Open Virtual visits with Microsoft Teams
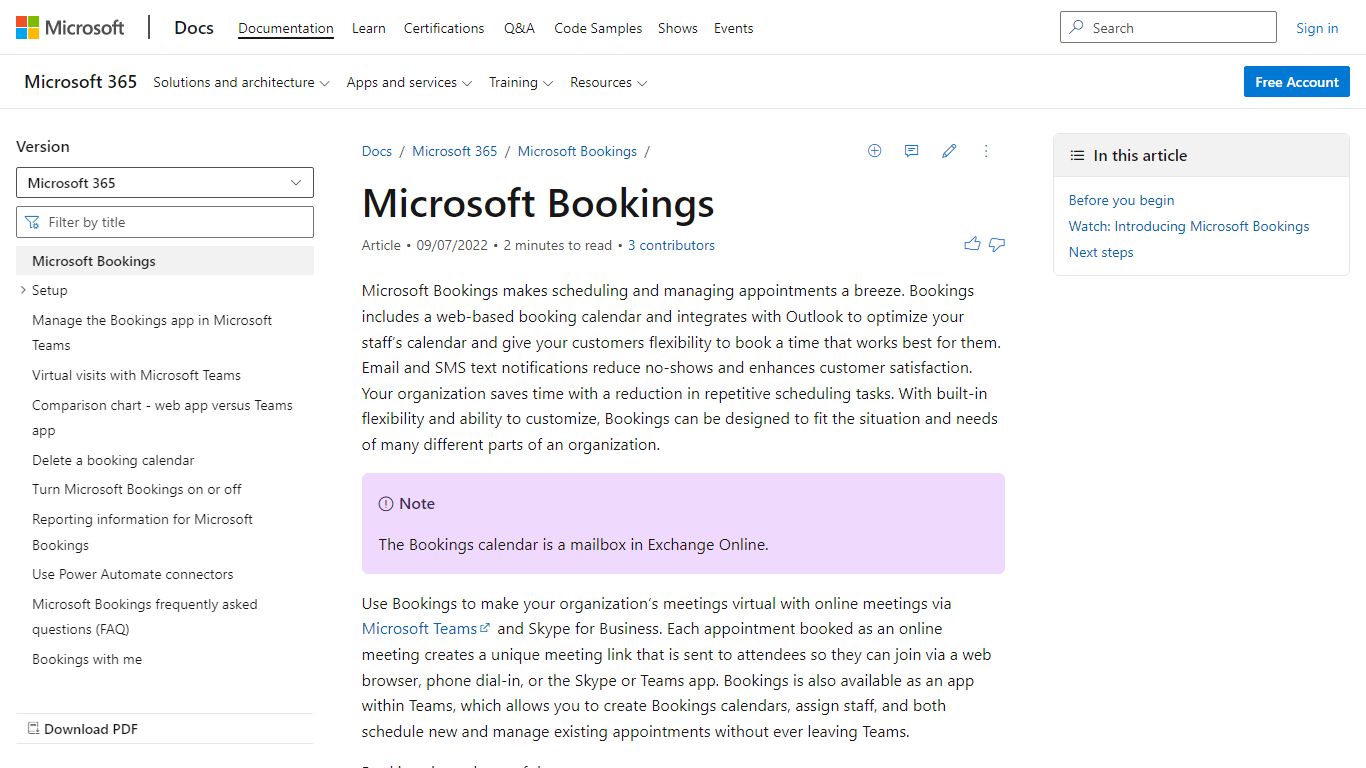This screenshot has width=1366, height=768. (136, 375)
